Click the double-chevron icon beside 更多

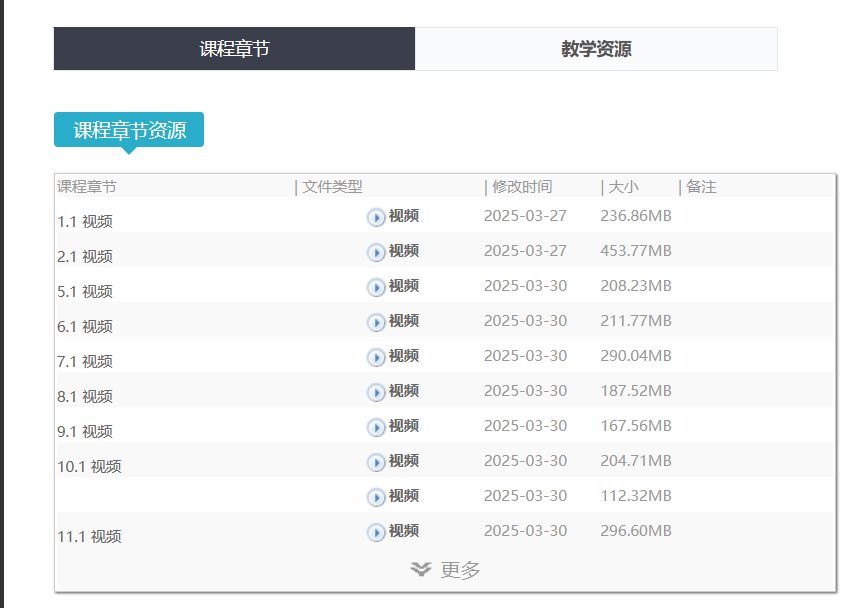click(421, 570)
